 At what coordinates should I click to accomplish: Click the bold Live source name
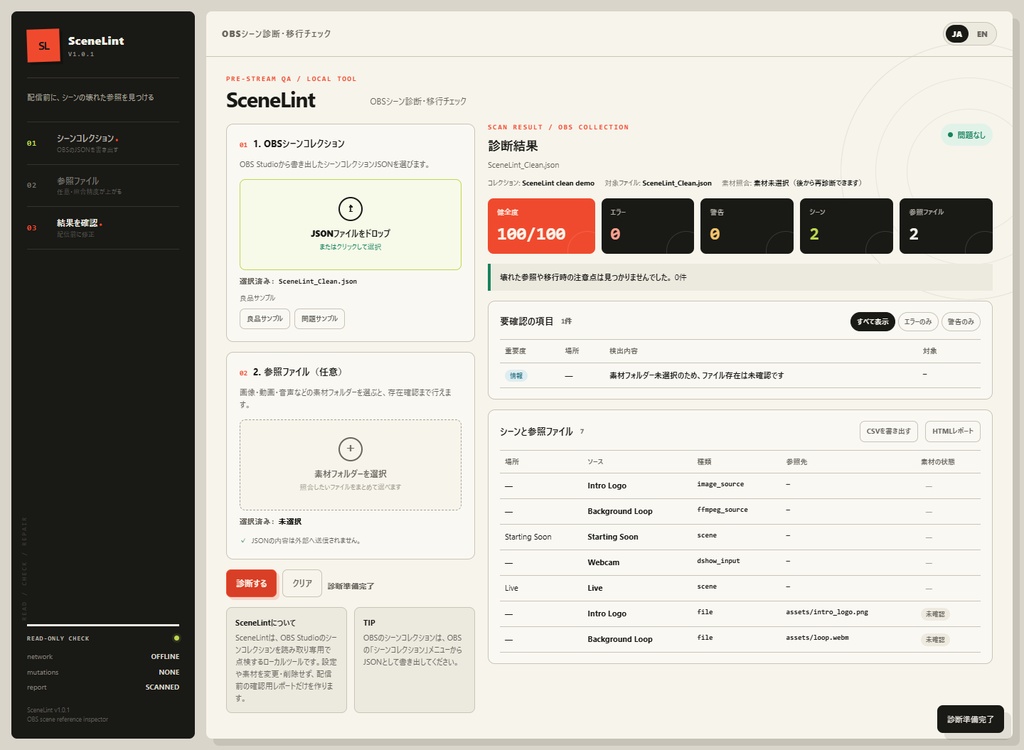click(595, 587)
